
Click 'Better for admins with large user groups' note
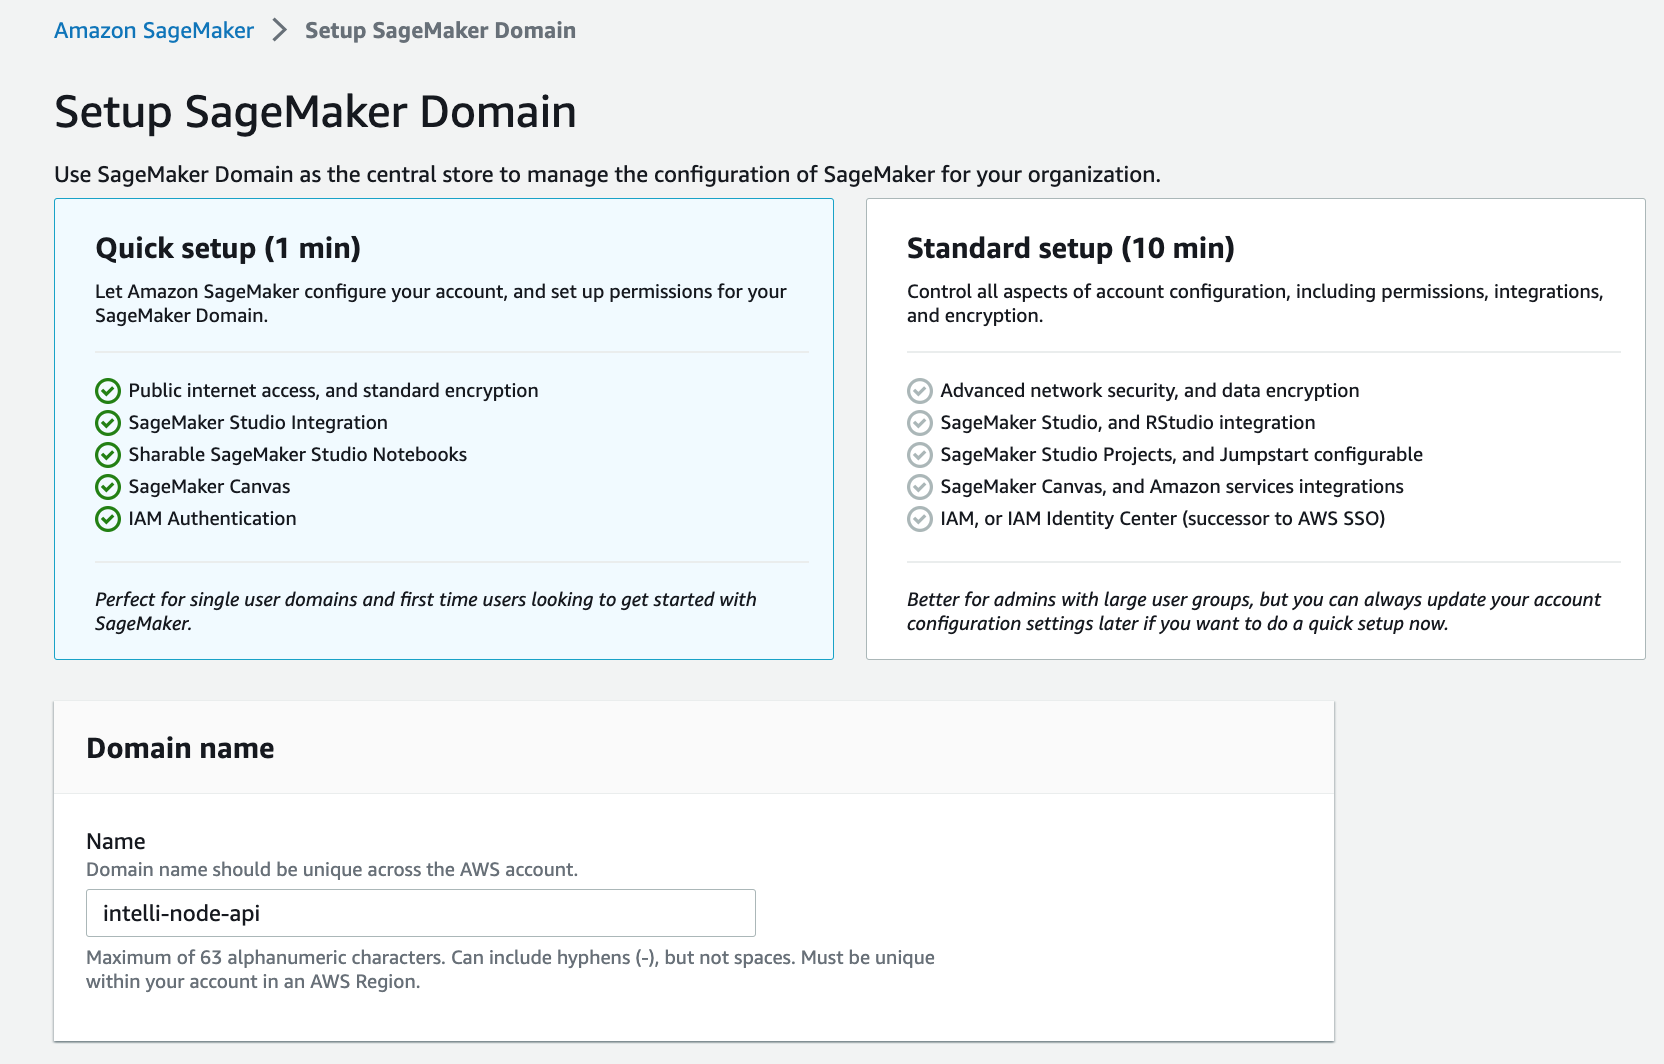(1254, 611)
